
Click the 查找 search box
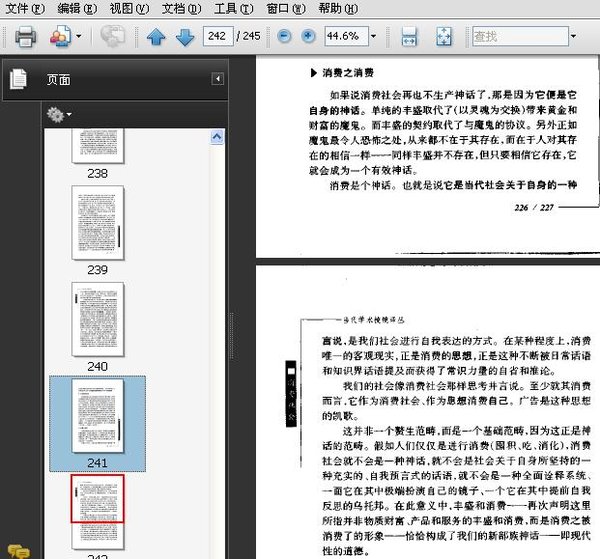520,36
